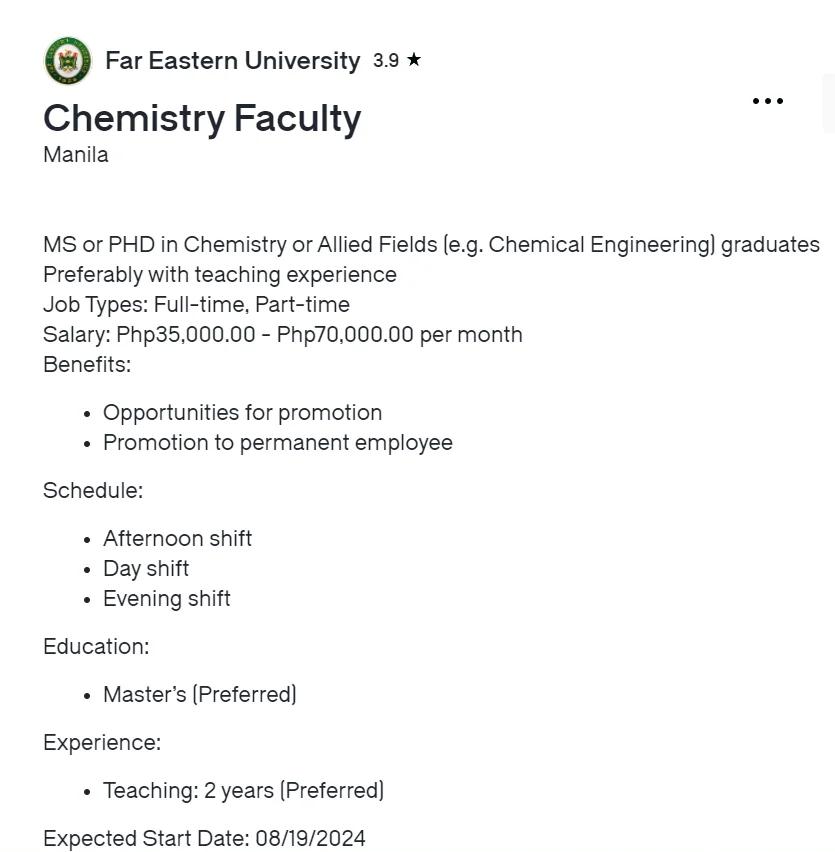Click the Preferably with teaching experience line
The image size is (835, 852).
click(x=219, y=275)
